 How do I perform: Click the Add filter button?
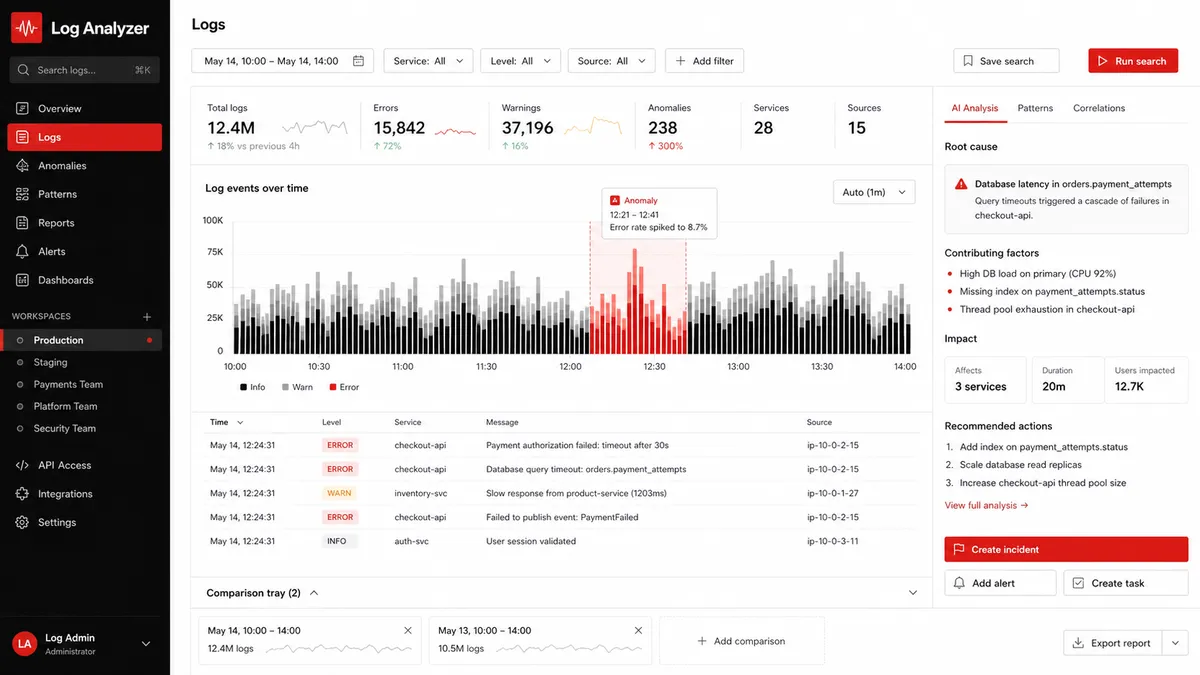pyautogui.click(x=704, y=61)
